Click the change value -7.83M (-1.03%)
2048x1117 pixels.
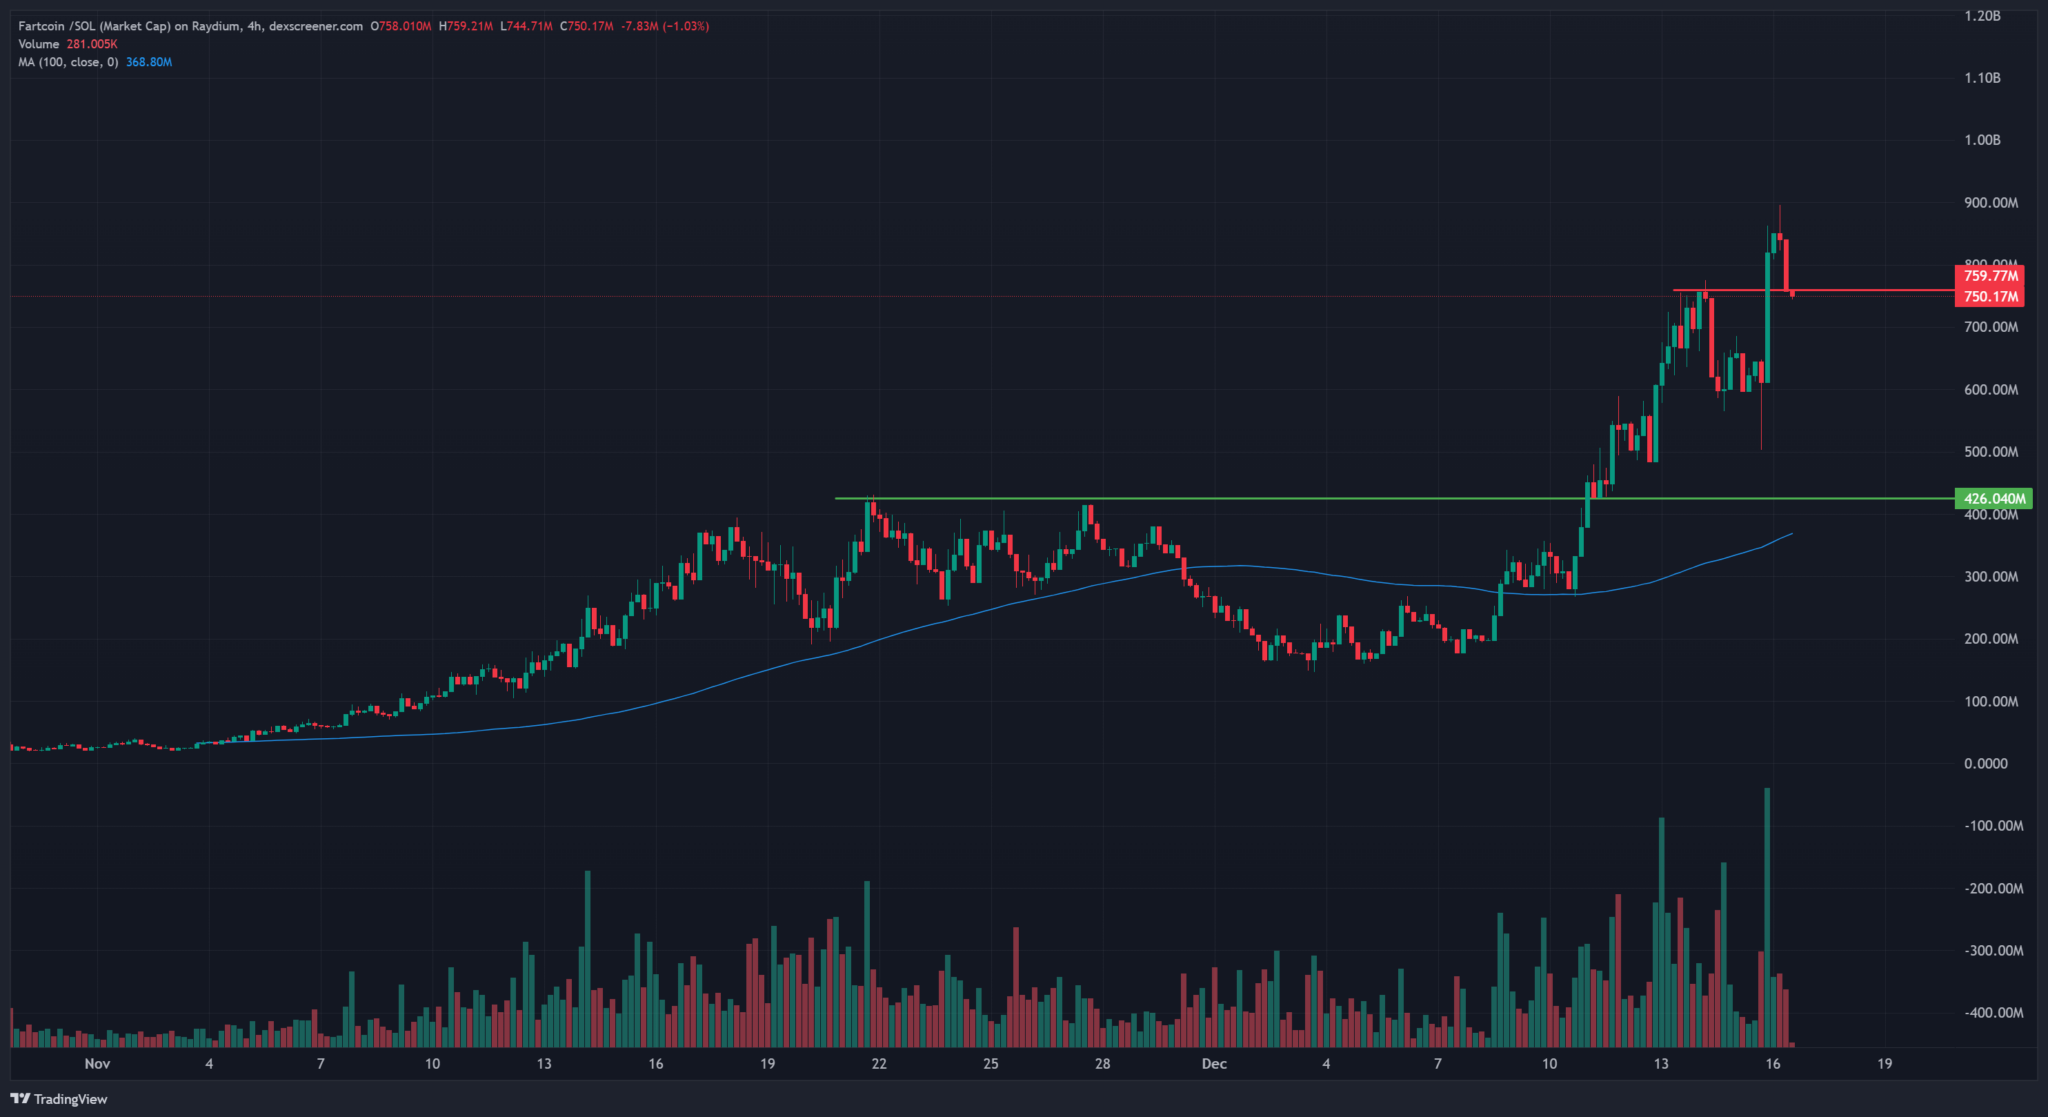point(665,26)
